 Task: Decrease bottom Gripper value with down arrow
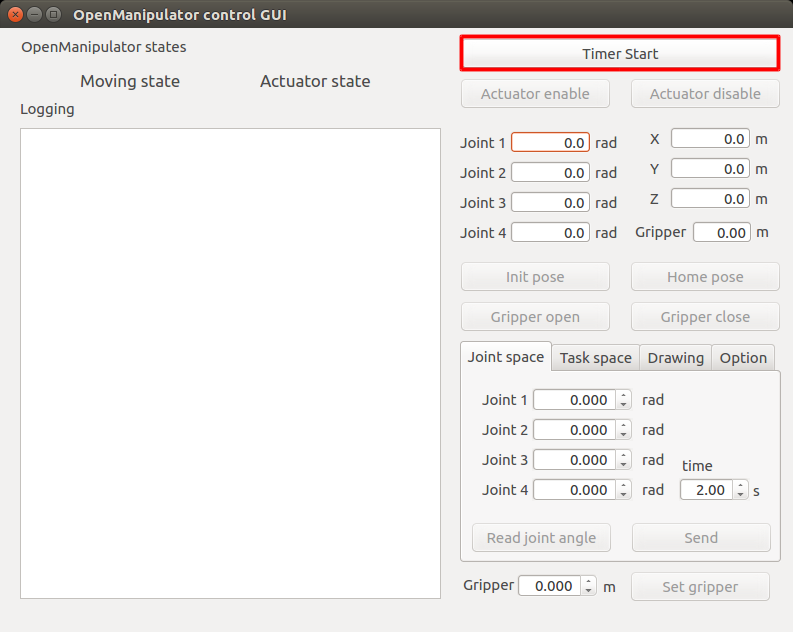tap(589, 591)
